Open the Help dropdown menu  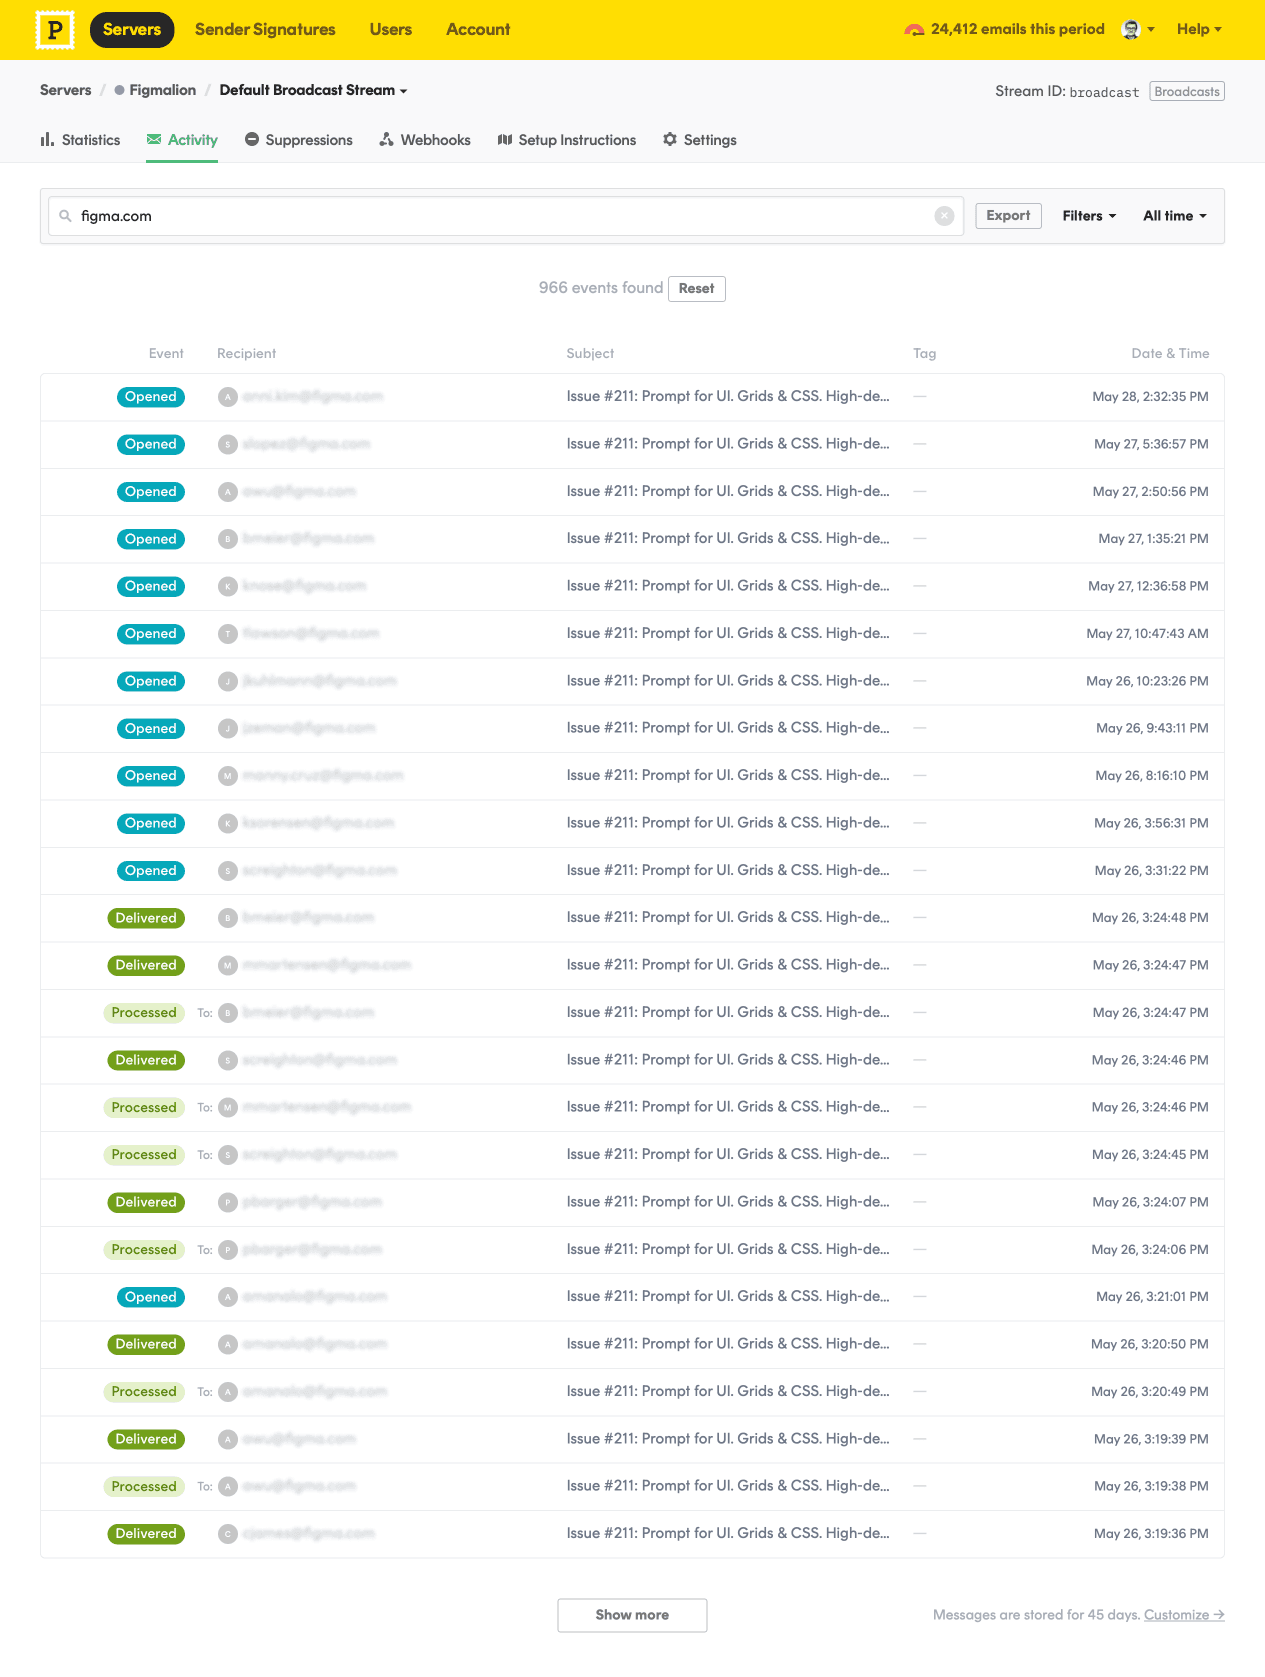tap(1199, 29)
